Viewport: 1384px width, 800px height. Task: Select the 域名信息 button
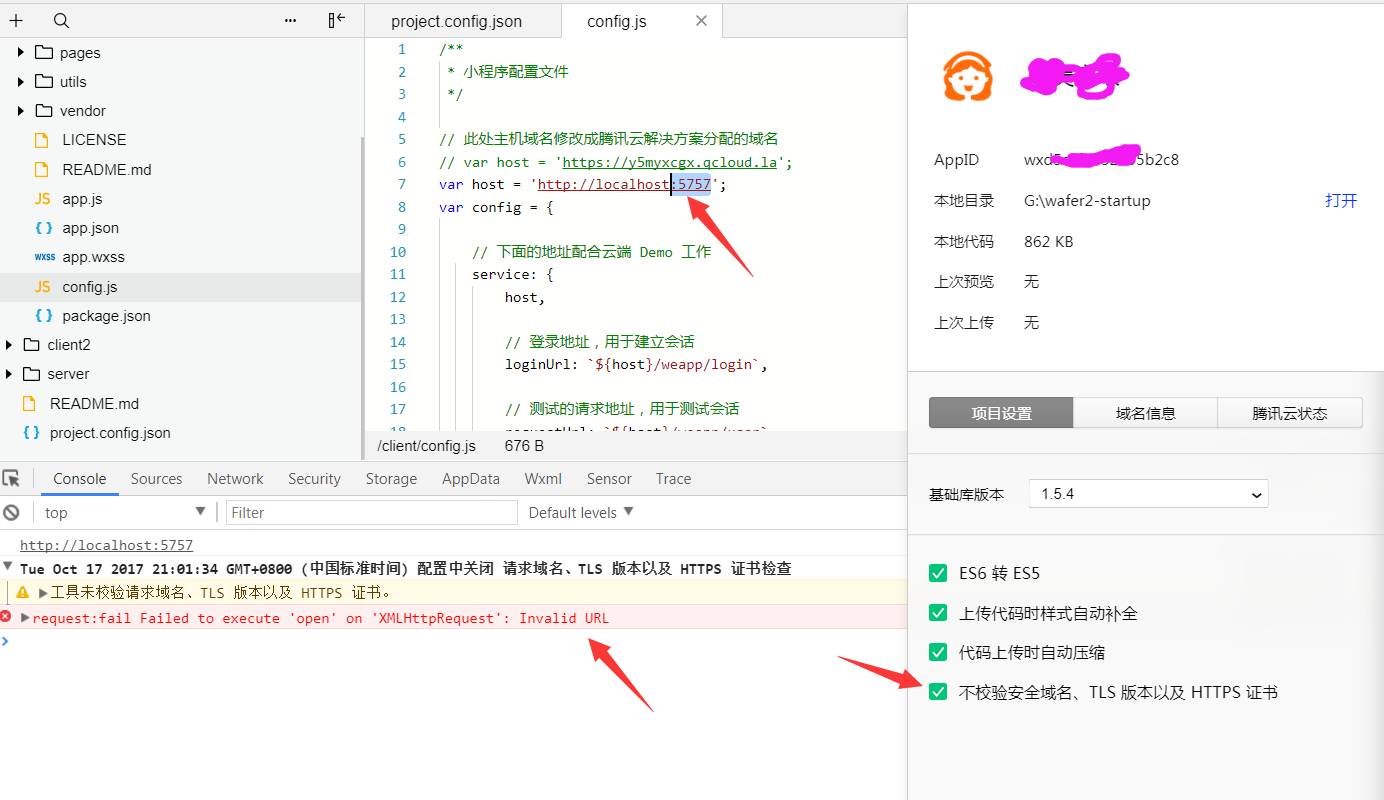point(1145,413)
